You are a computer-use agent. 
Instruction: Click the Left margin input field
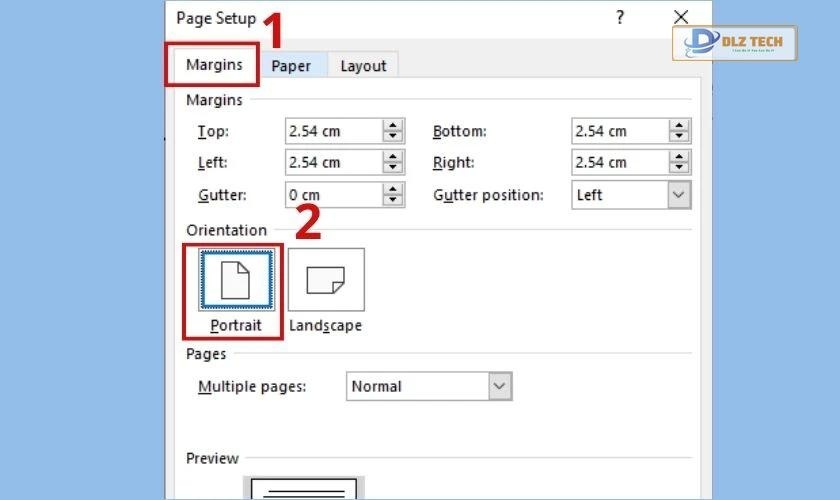tap(333, 162)
